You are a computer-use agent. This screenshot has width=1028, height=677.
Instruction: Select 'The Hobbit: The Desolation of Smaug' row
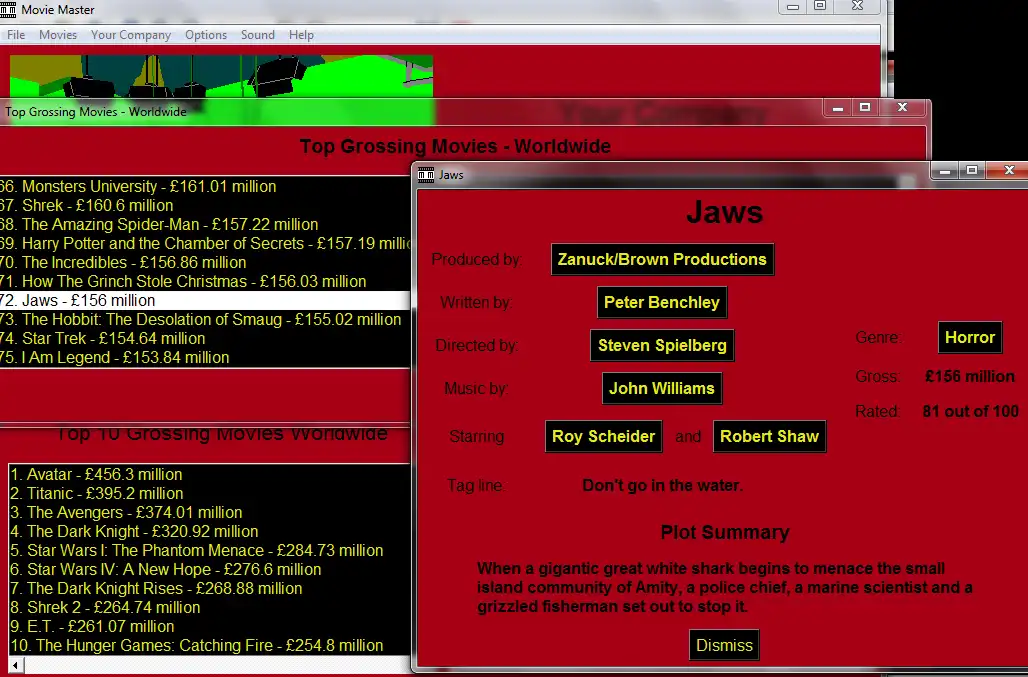point(205,319)
